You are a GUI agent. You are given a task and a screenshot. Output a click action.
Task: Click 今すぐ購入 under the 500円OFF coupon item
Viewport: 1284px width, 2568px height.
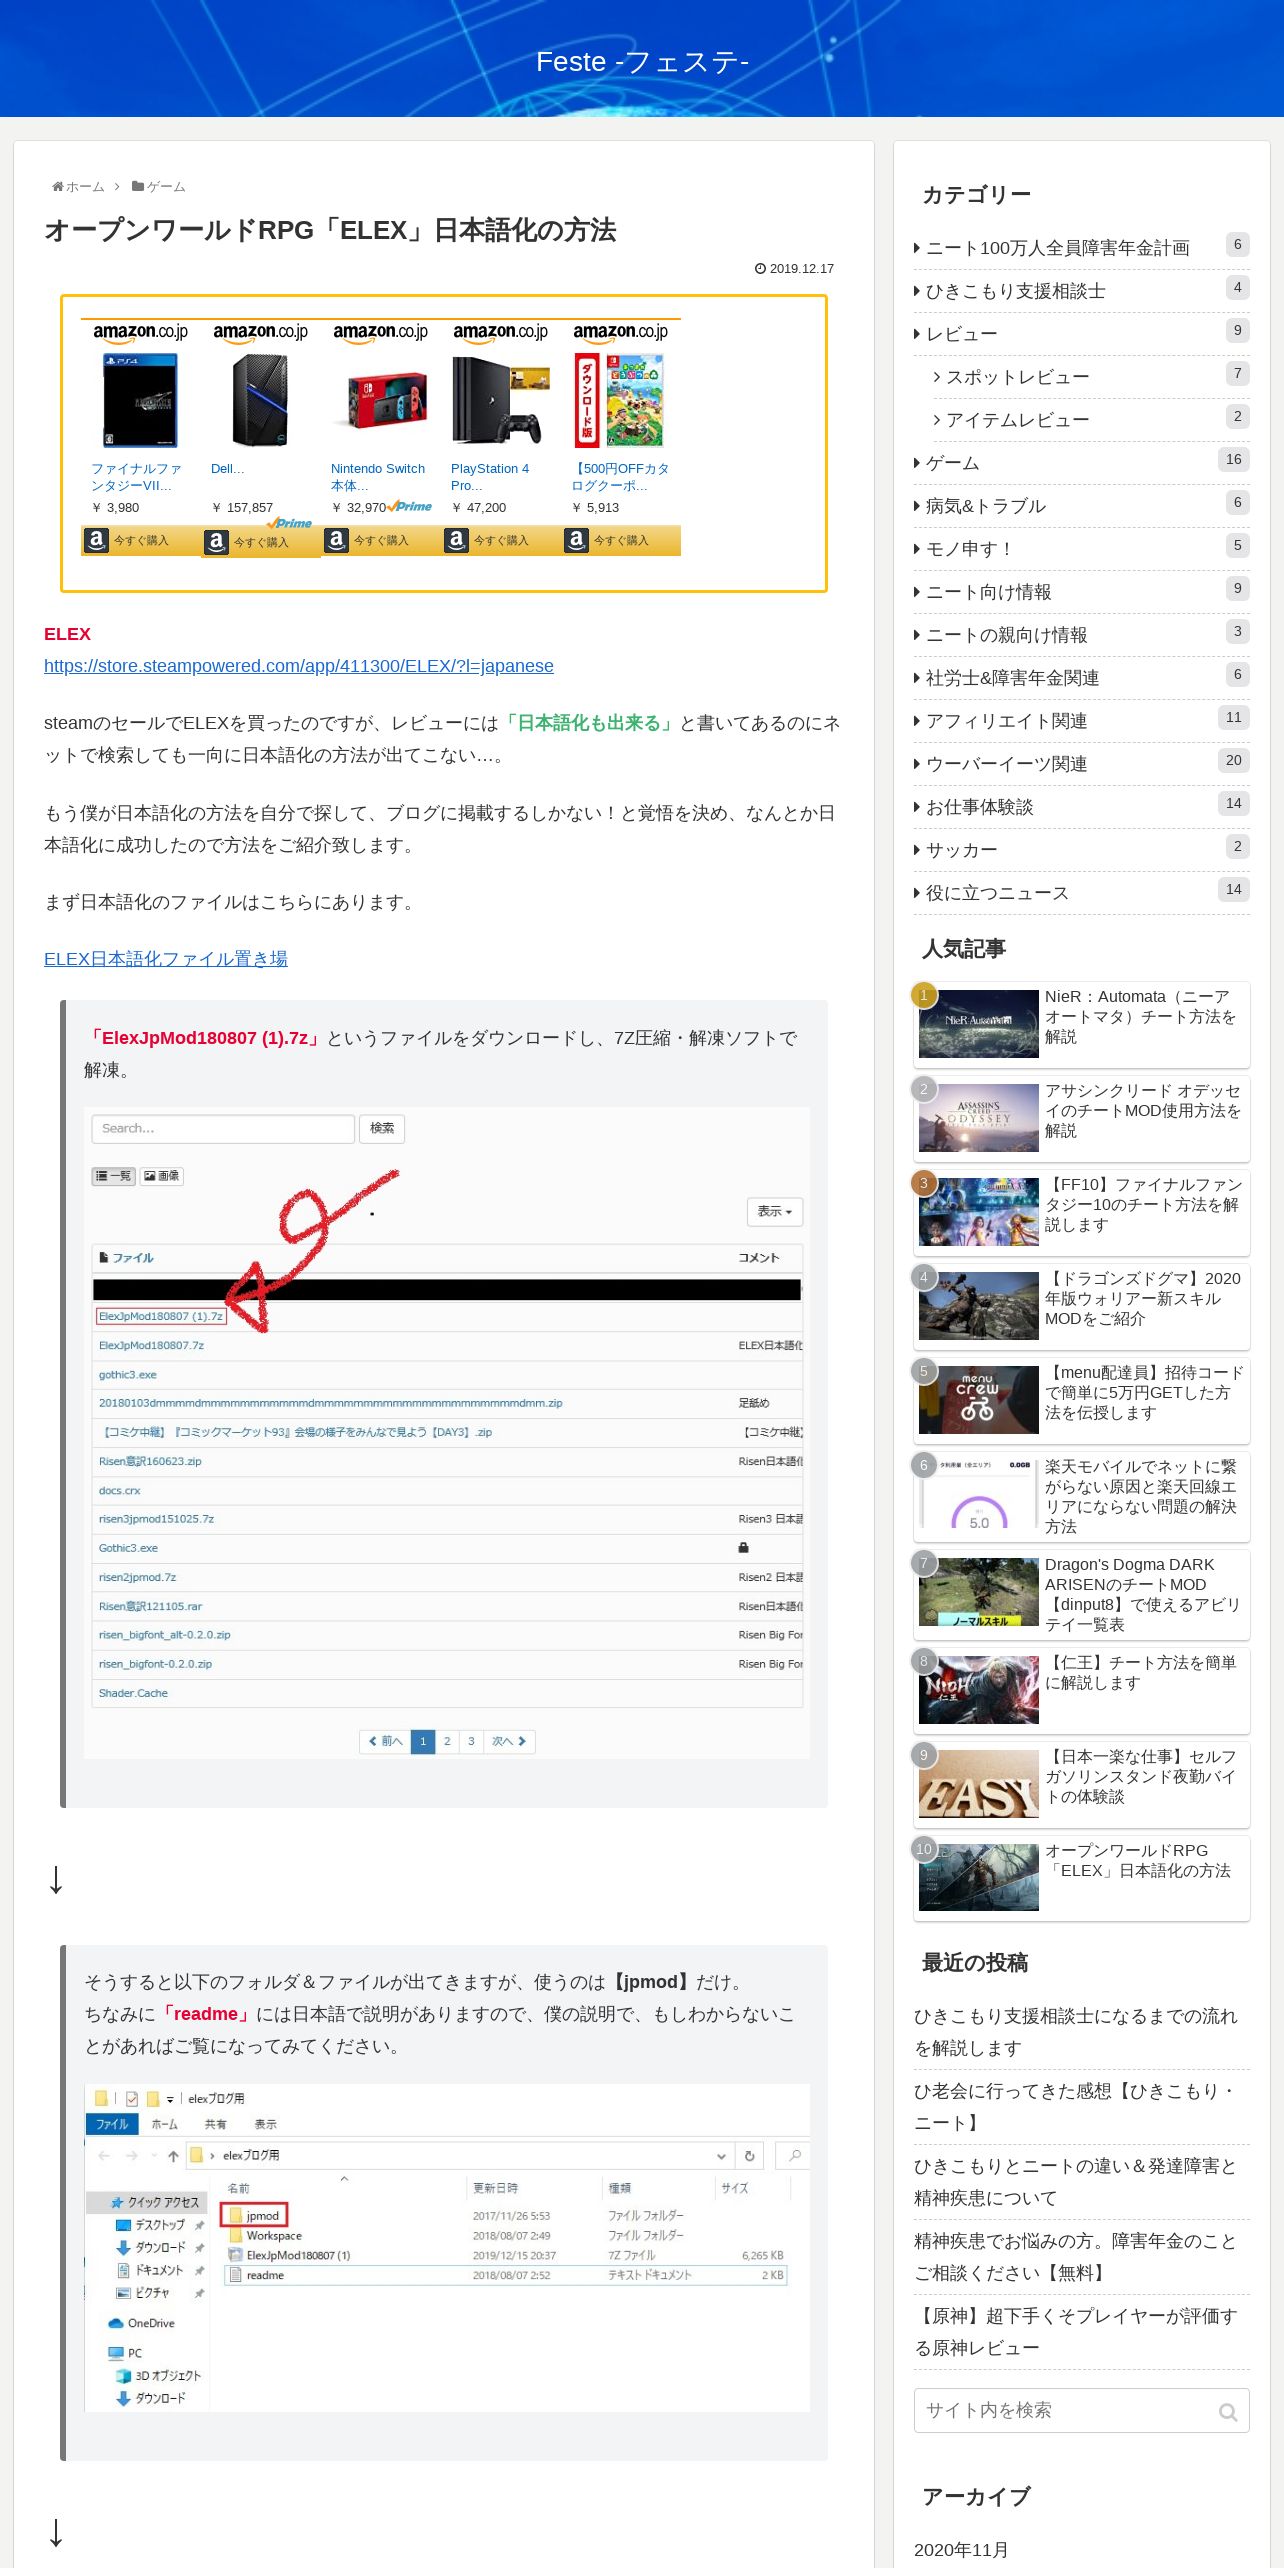pyautogui.click(x=621, y=541)
